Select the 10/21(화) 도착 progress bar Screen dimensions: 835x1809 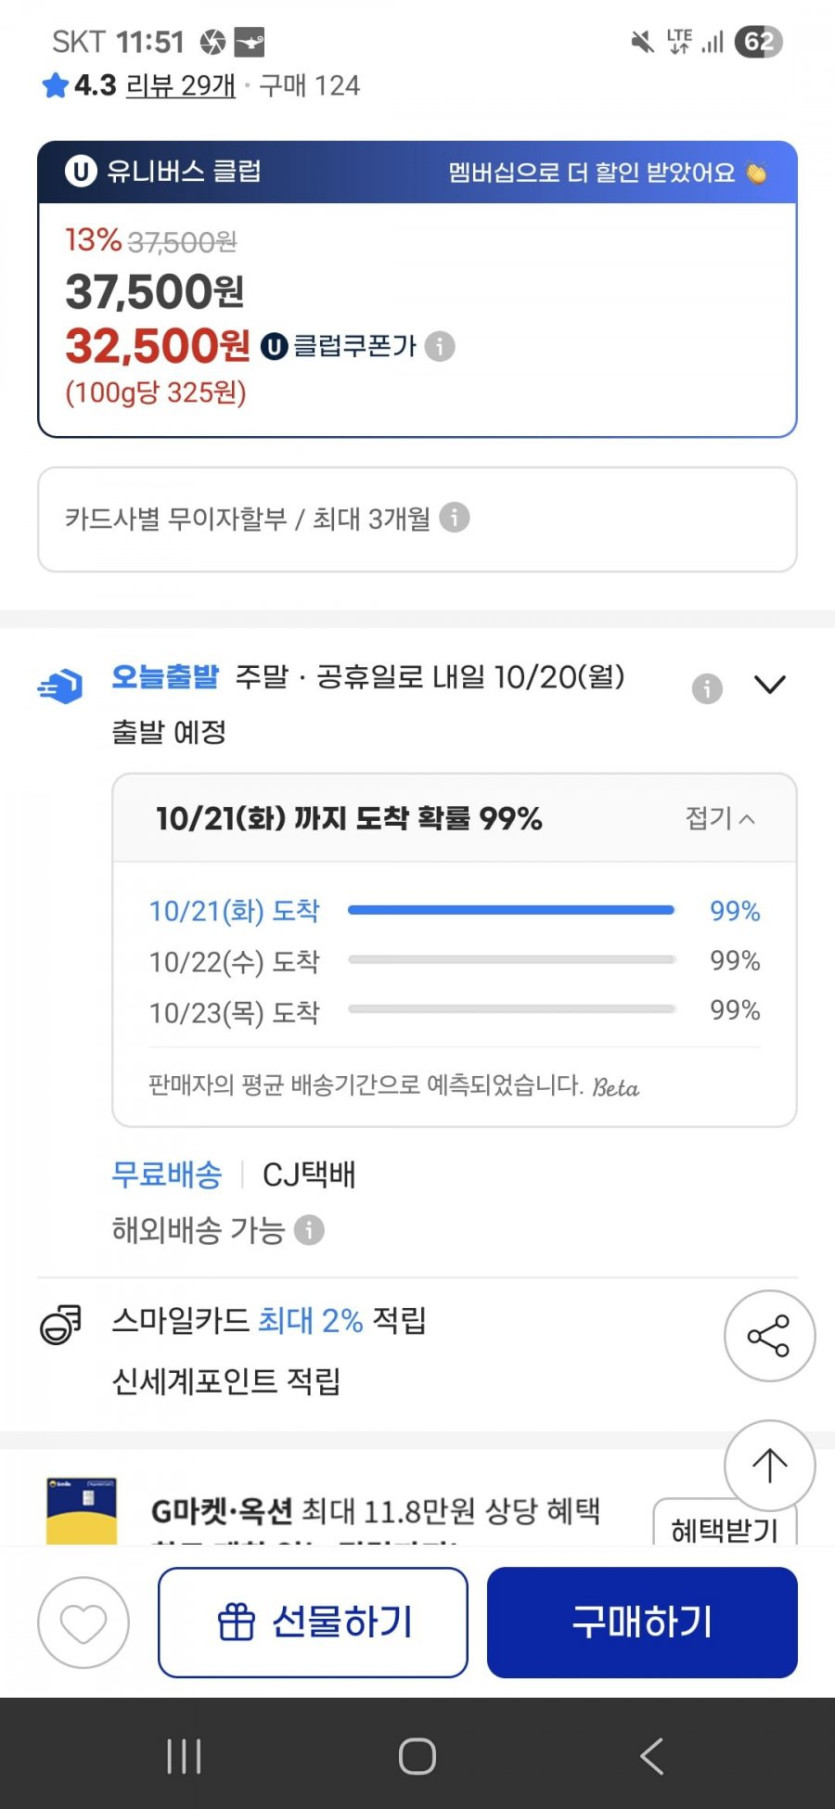pyautogui.click(x=511, y=910)
